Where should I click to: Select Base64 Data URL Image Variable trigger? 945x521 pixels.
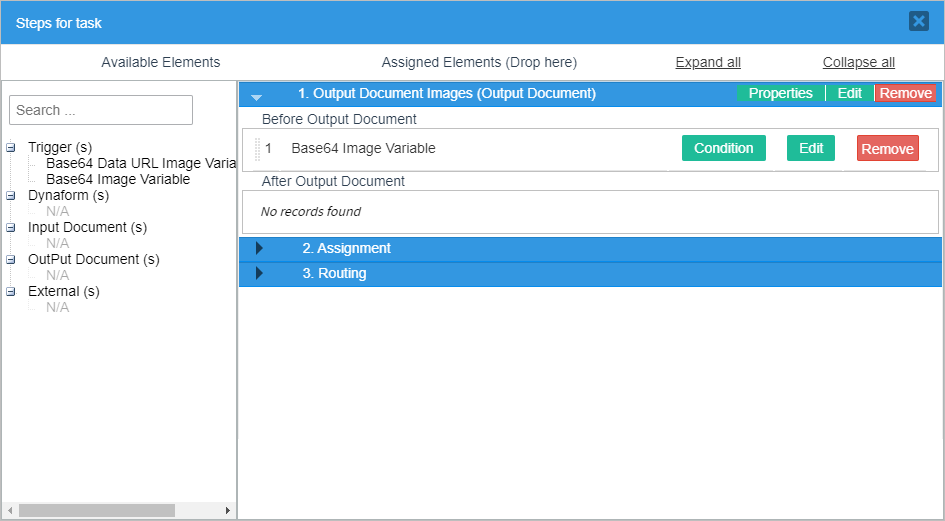coord(140,164)
